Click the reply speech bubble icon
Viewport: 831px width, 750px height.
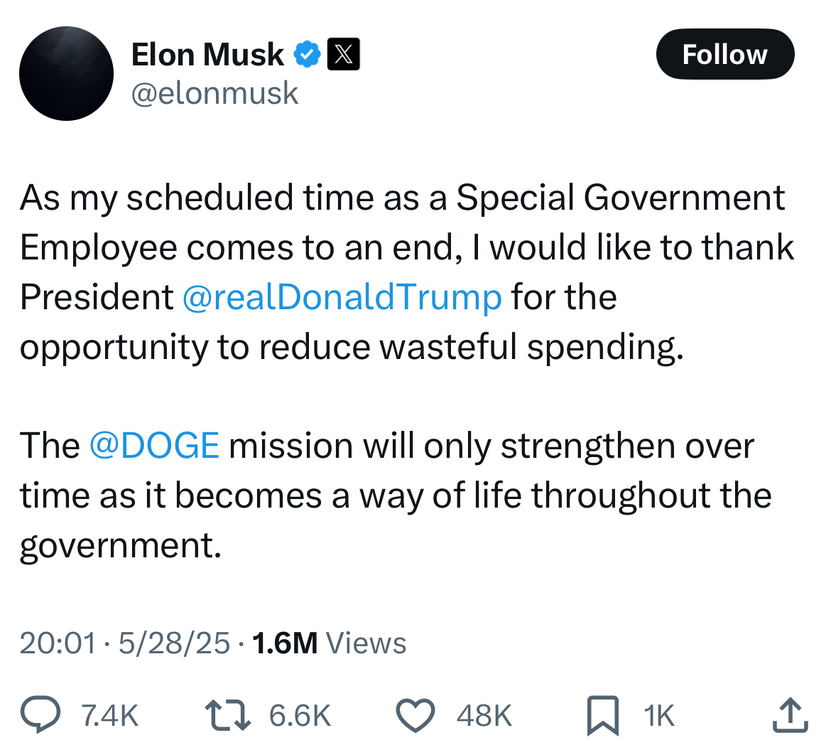(x=41, y=714)
